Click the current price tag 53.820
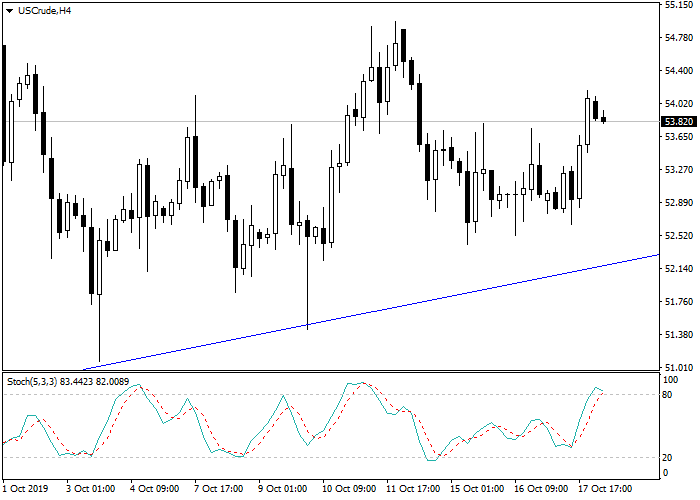Screen dimensions: 700x500 click(679, 121)
